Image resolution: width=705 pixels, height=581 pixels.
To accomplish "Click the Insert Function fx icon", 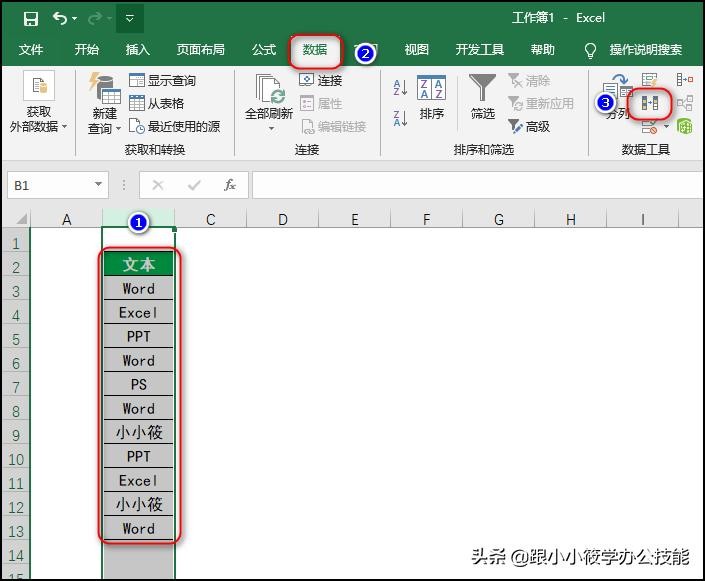I will pos(229,185).
